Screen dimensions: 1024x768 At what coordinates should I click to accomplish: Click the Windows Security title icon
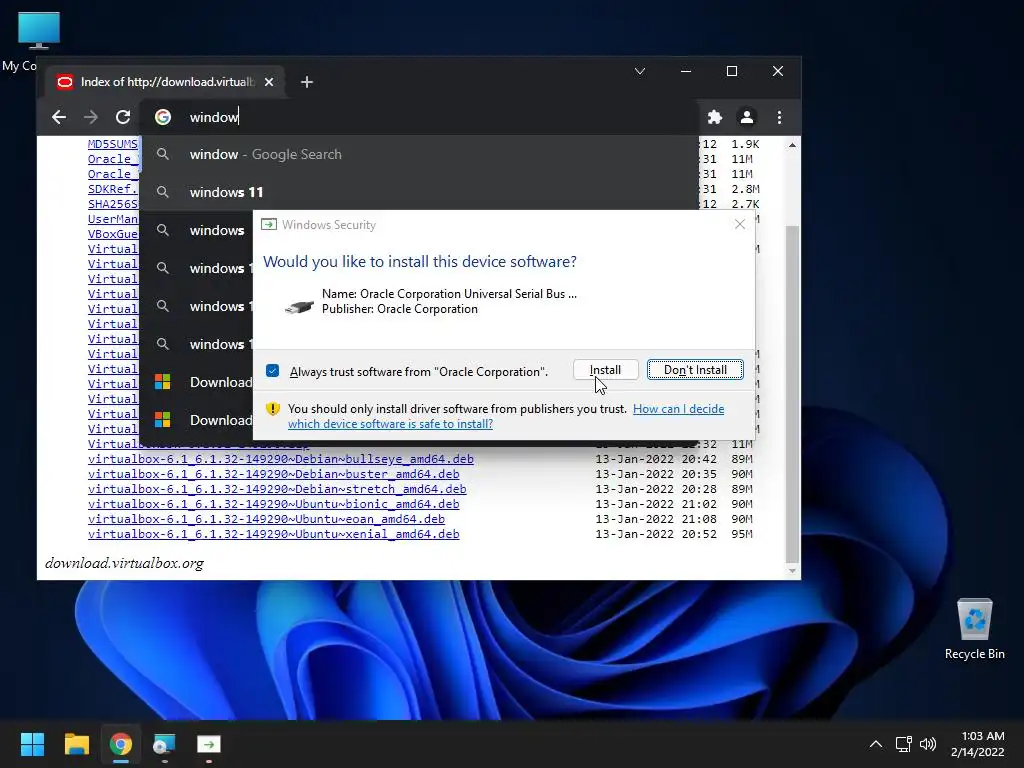(x=268, y=225)
